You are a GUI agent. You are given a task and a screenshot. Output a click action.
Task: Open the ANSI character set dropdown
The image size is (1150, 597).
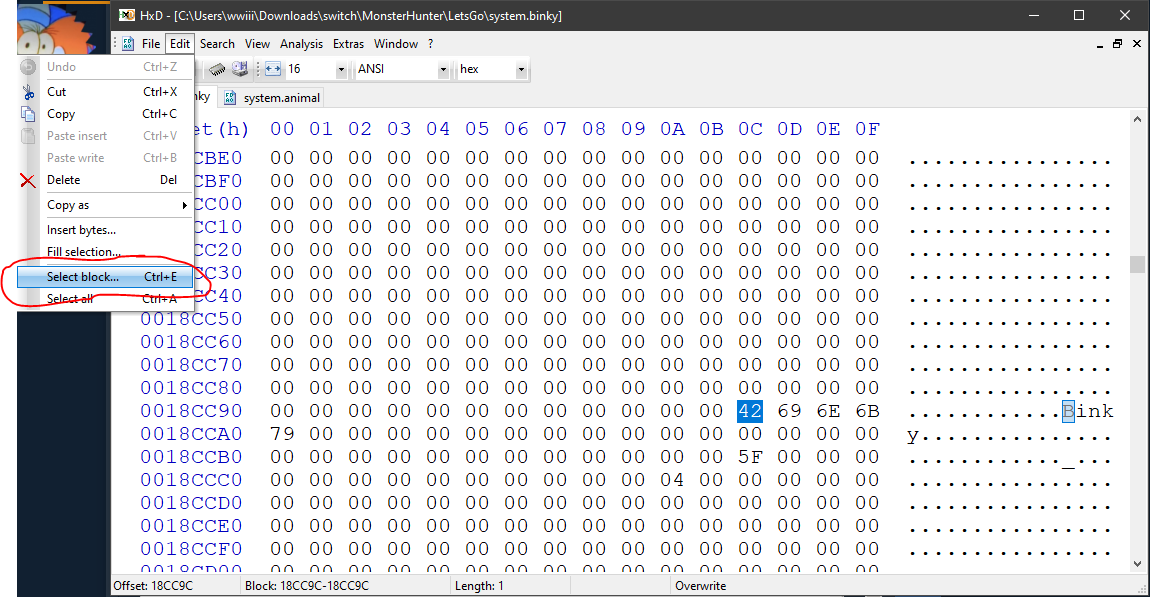coord(443,70)
